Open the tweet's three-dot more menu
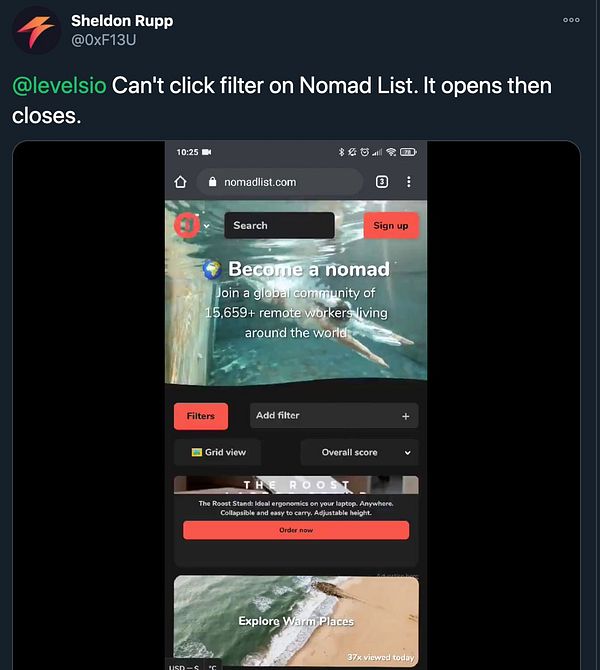The image size is (600, 670). 571,20
